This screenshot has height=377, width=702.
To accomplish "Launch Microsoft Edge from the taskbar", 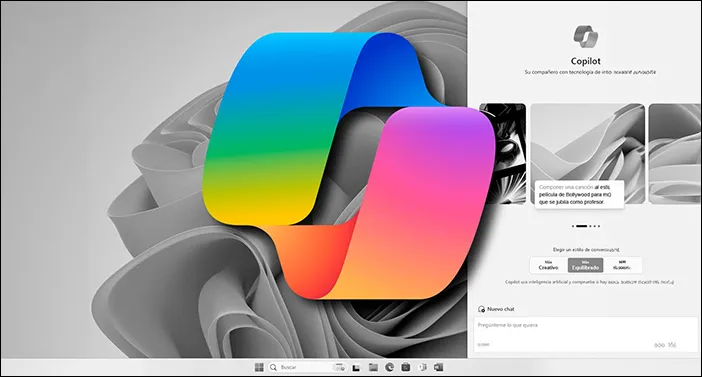I will point(390,367).
